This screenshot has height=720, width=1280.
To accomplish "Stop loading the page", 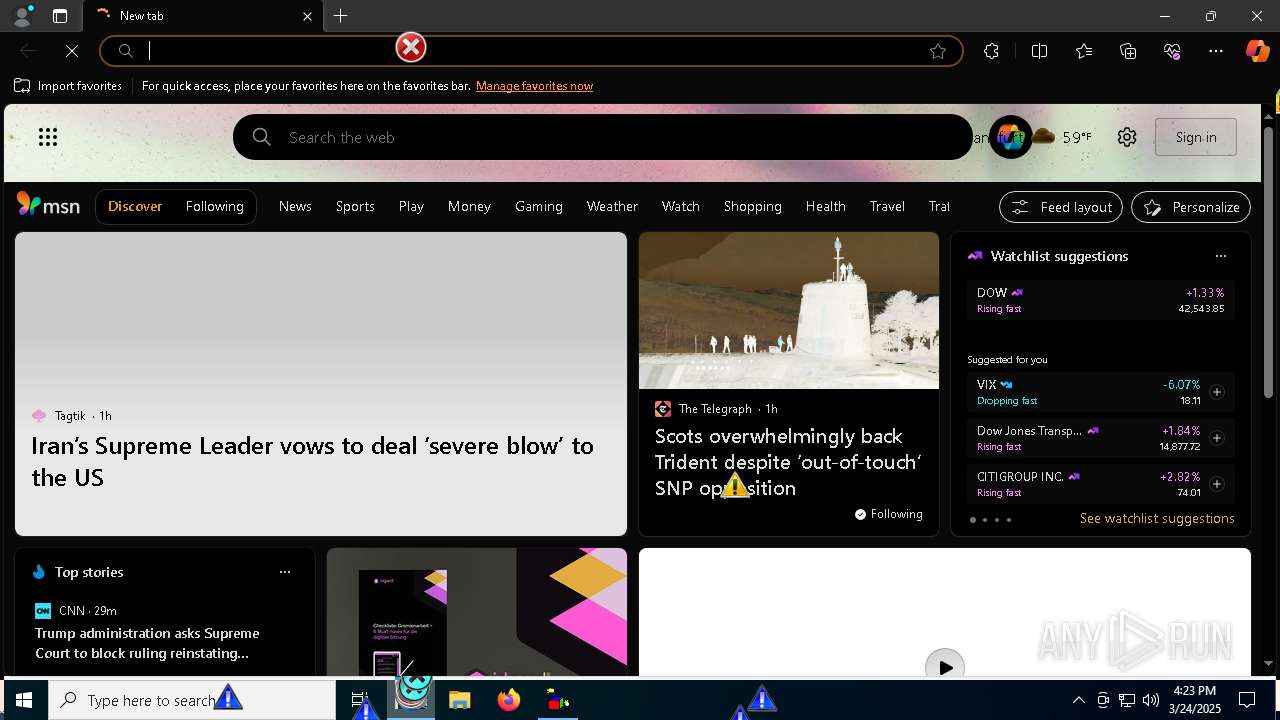I will point(72,51).
